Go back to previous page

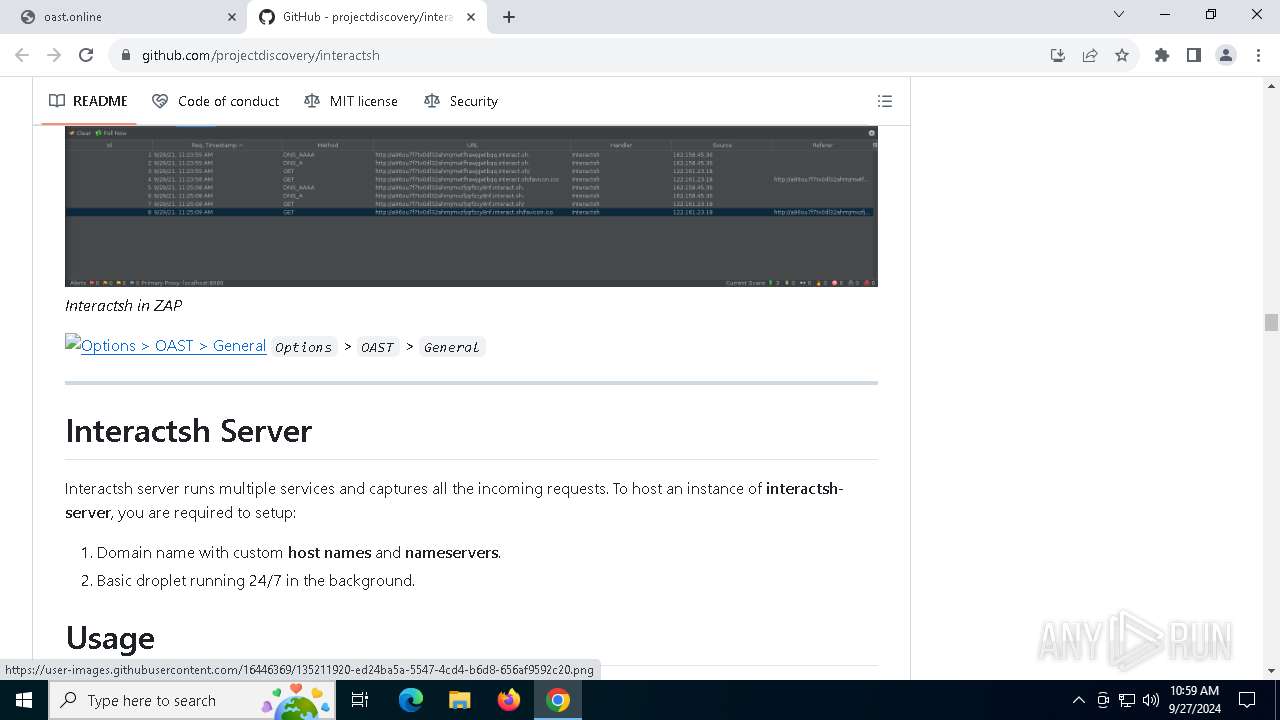(x=23, y=55)
